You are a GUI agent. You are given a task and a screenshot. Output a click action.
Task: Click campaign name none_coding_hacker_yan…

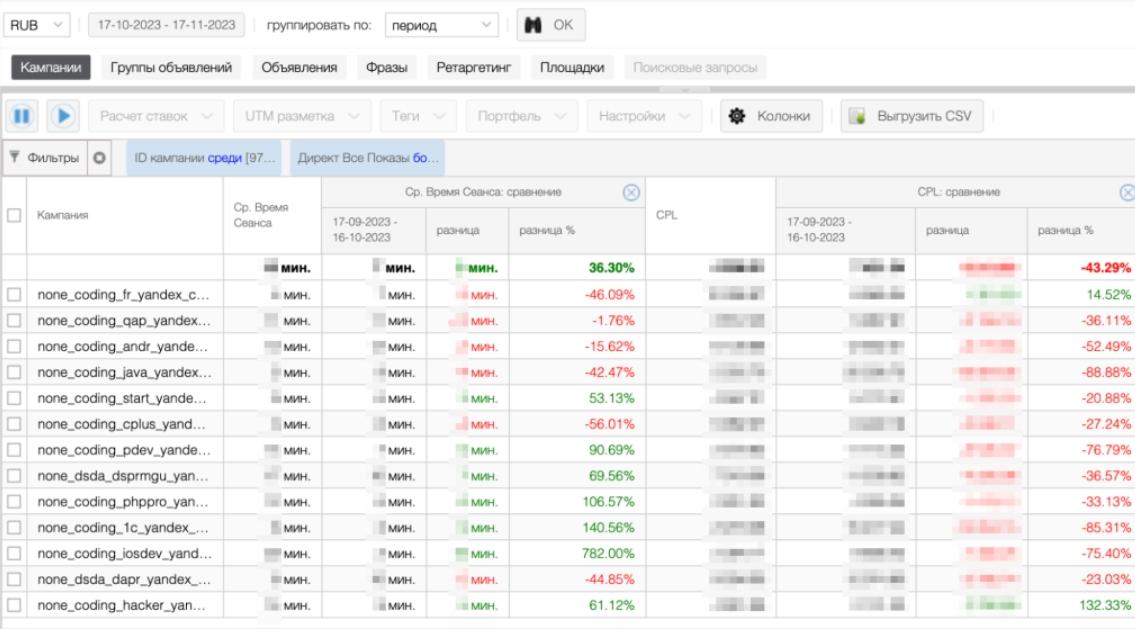pos(121,605)
